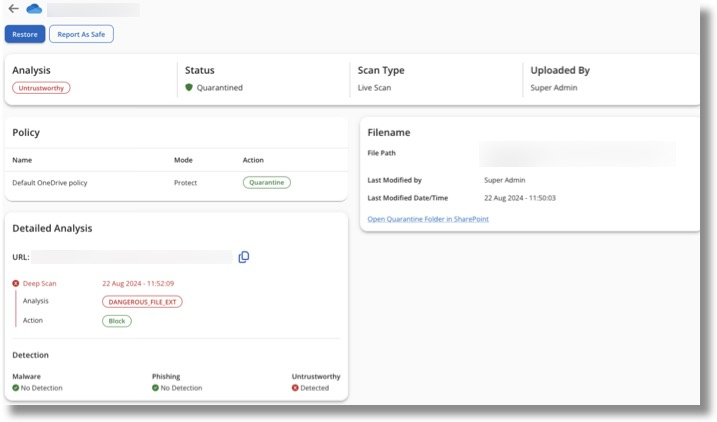Screen dimensions: 717x422
Task: Click the red Detected icon under Untrustworthy
Action: click(295, 388)
